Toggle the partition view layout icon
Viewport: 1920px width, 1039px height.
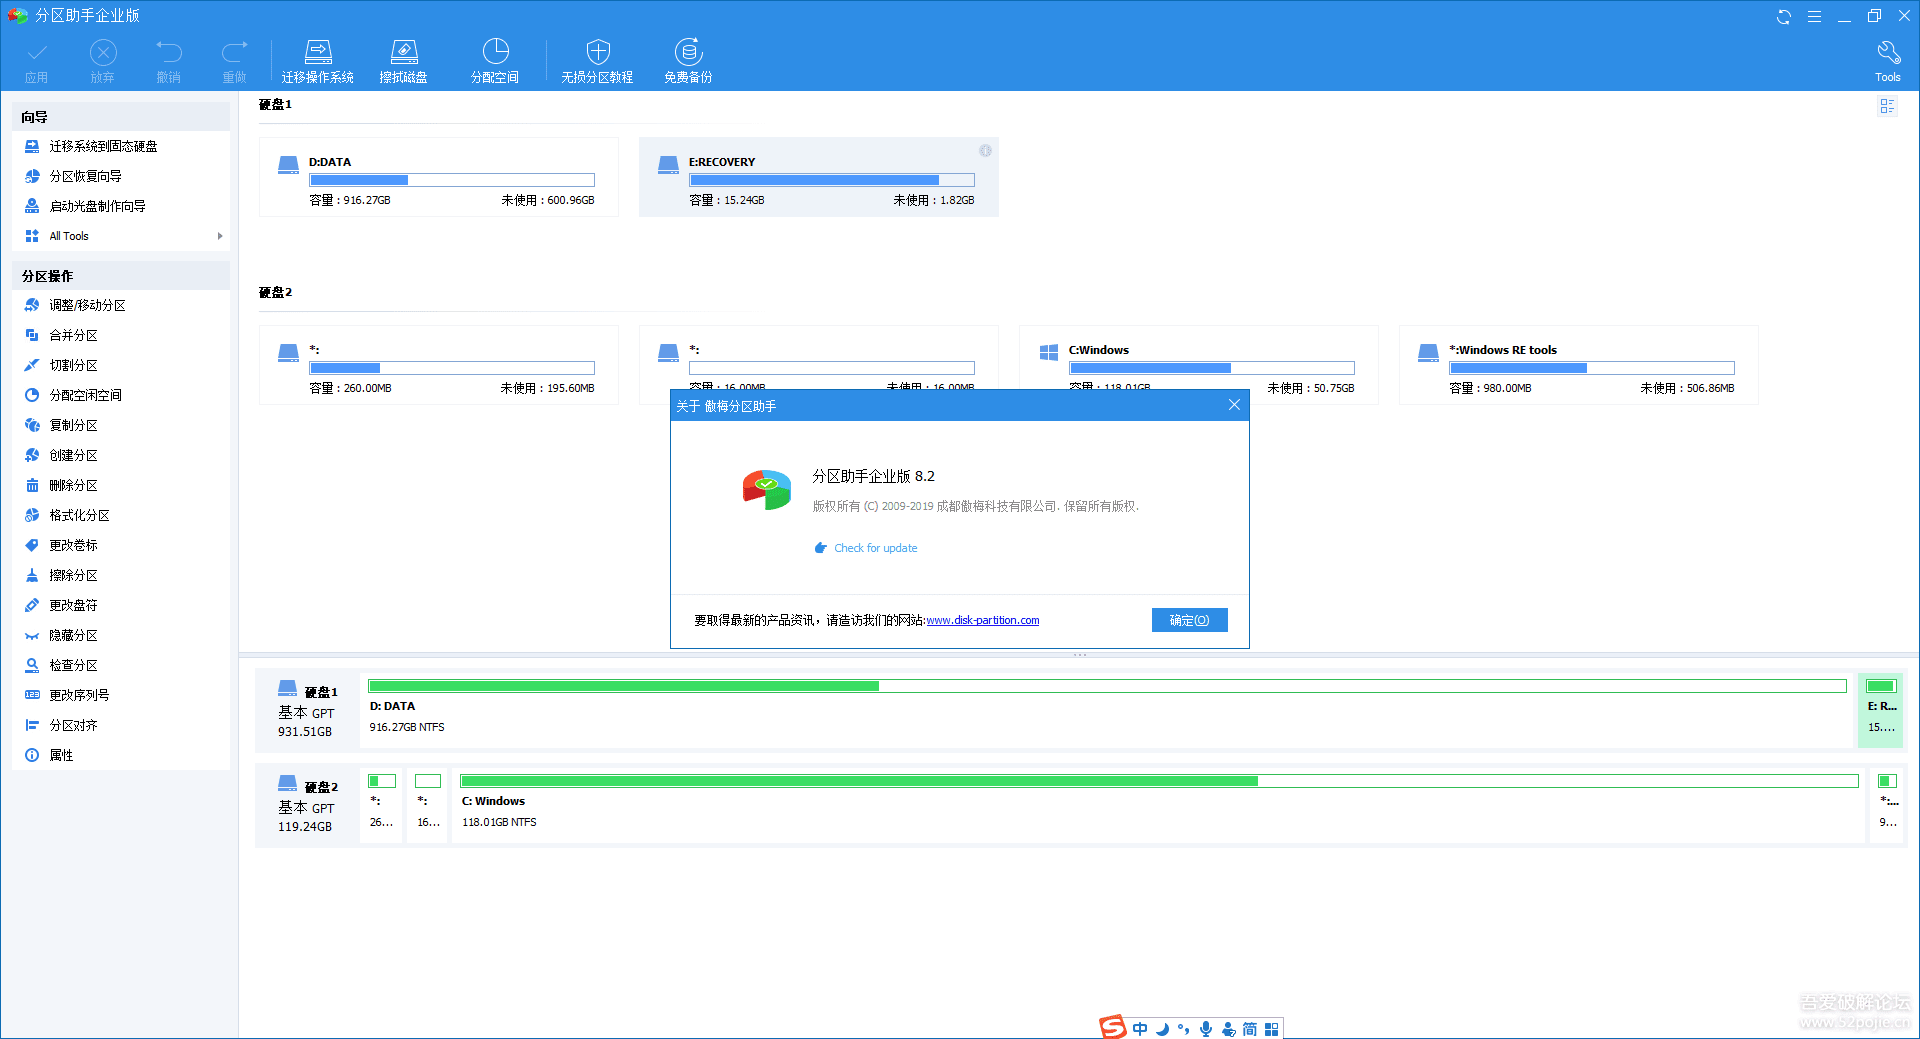(1887, 106)
